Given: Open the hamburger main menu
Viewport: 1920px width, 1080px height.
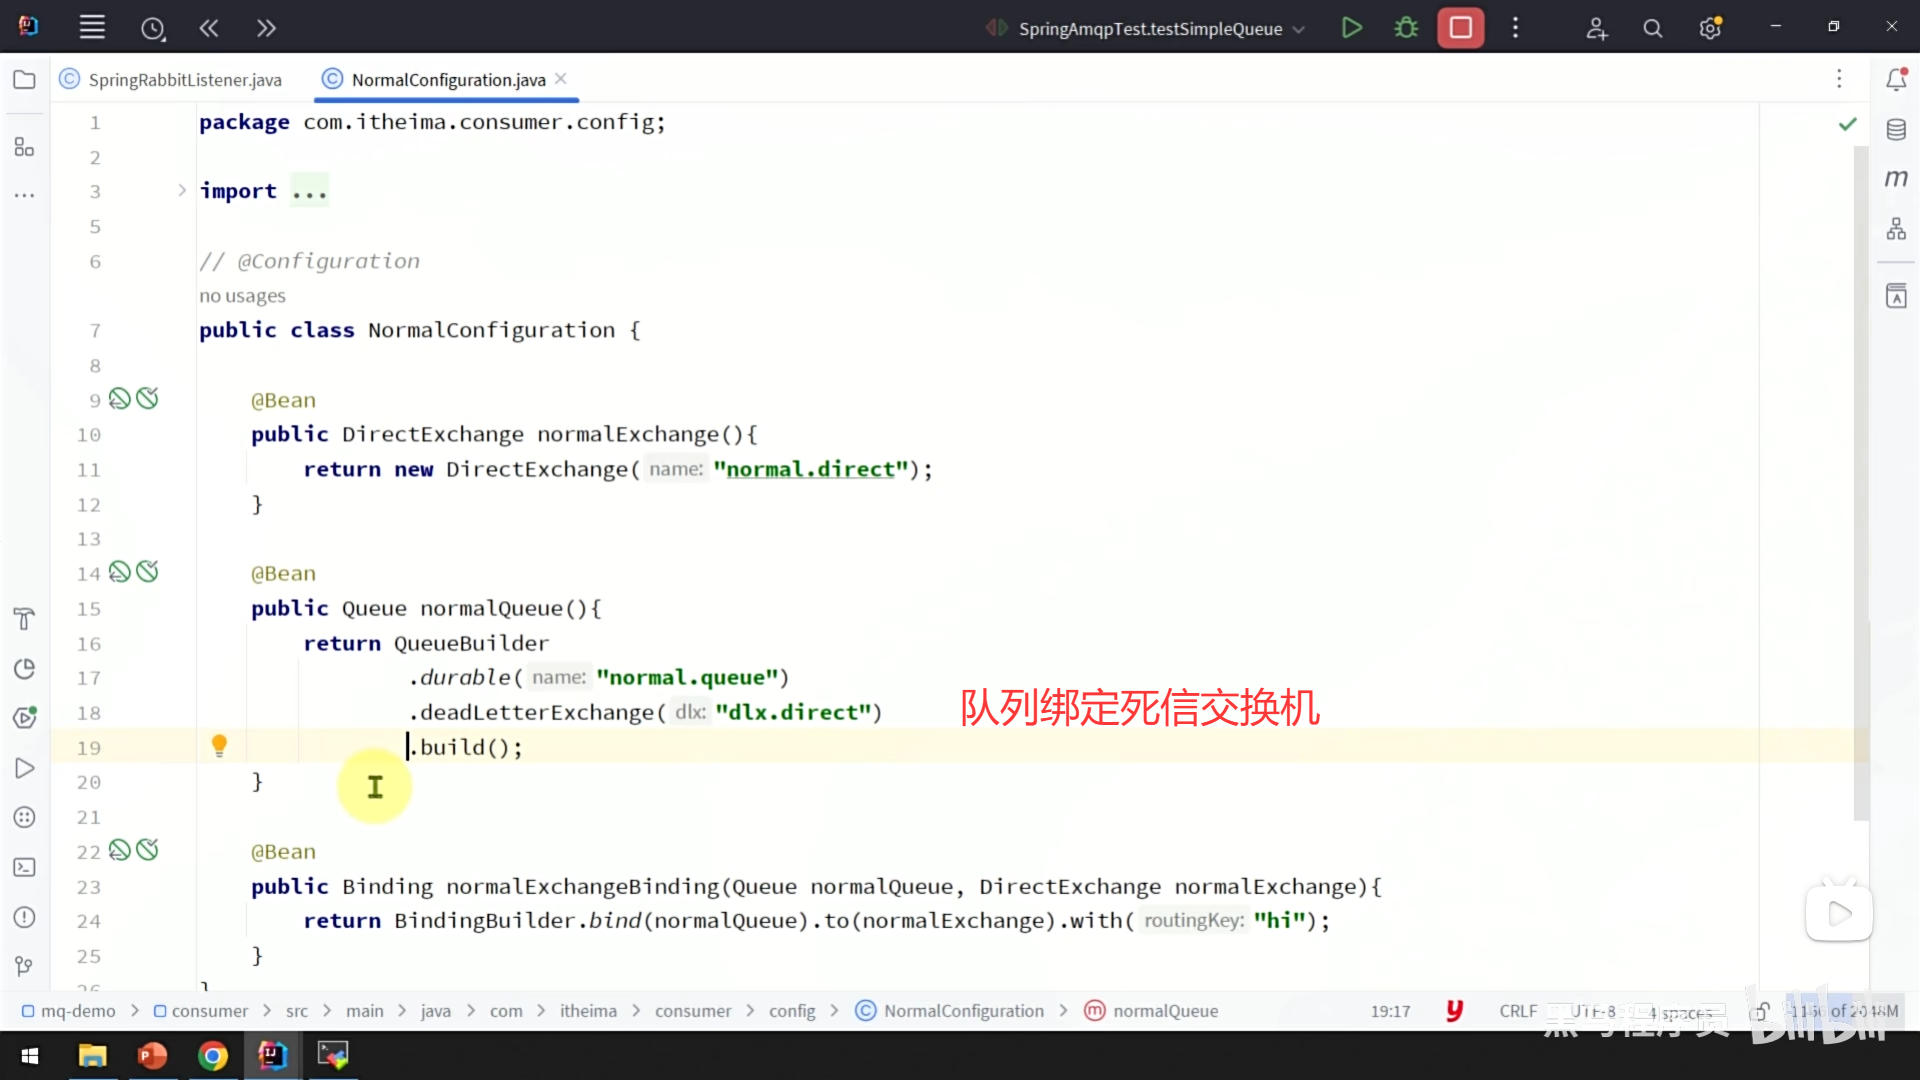Looking at the screenshot, I should pos(92,28).
